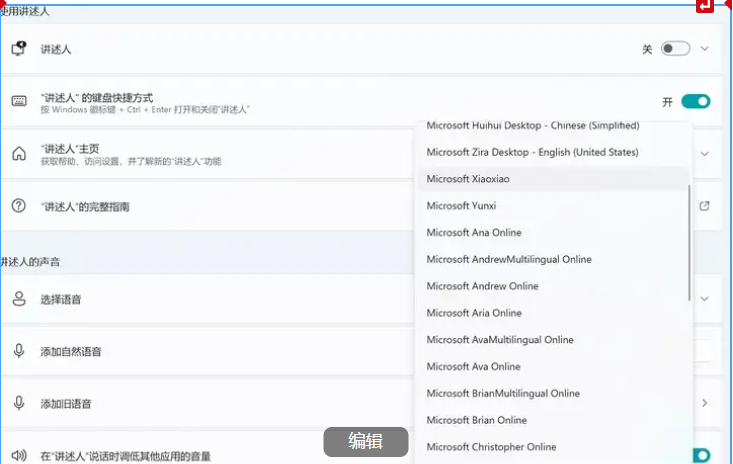Select Microsoft Zira Desktop English voice
This screenshot has width=733, height=464.
point(532,152)
